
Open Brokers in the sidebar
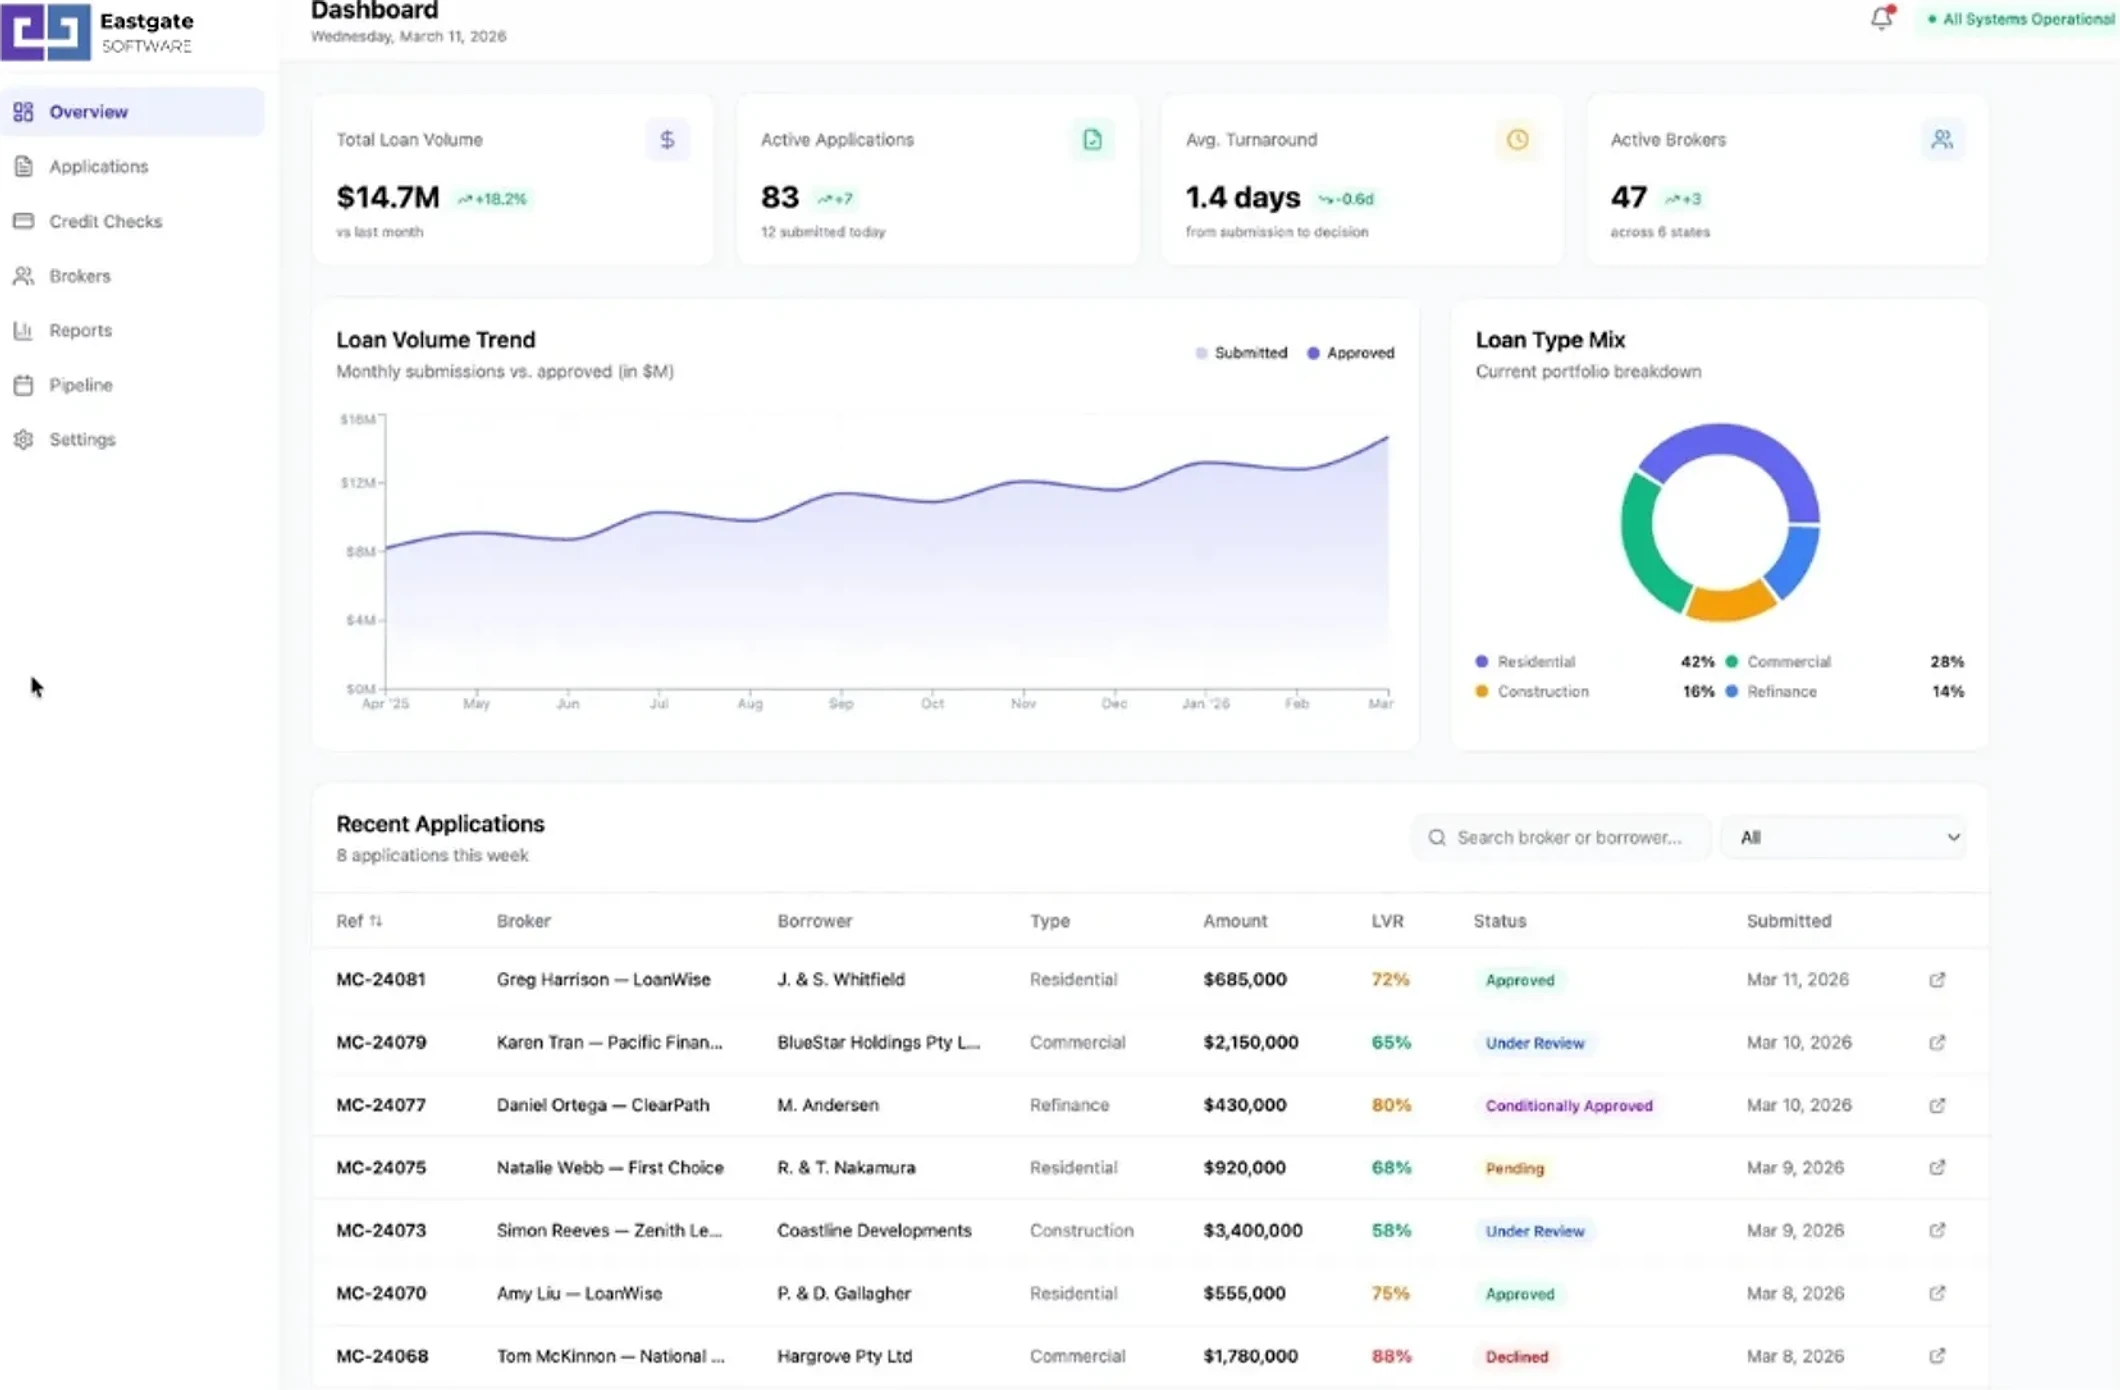[132, 276]
